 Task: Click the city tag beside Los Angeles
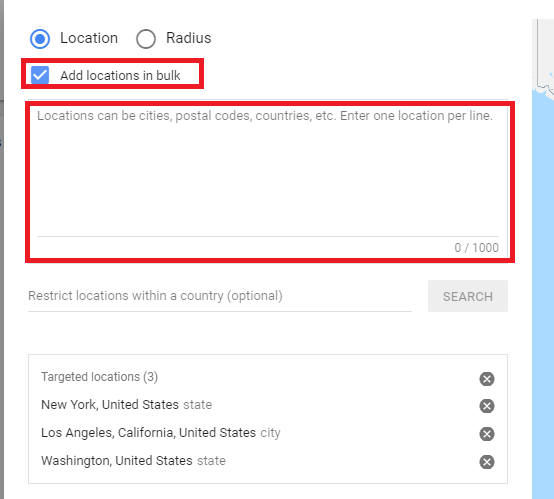click(x=270, y=433)
